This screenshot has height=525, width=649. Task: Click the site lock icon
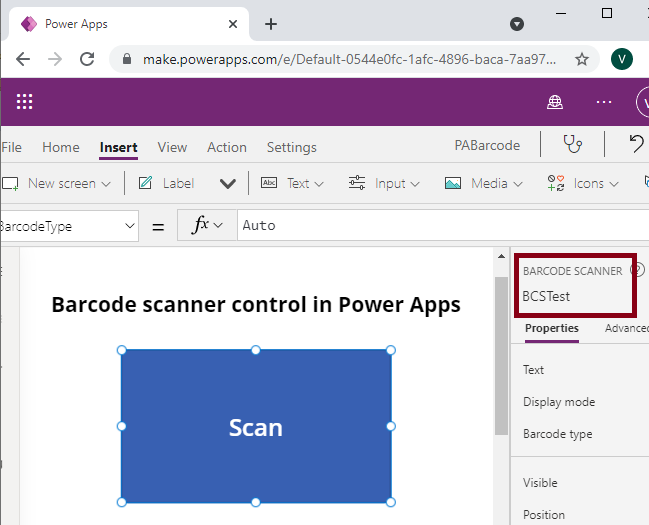click(x=127, y=59)
